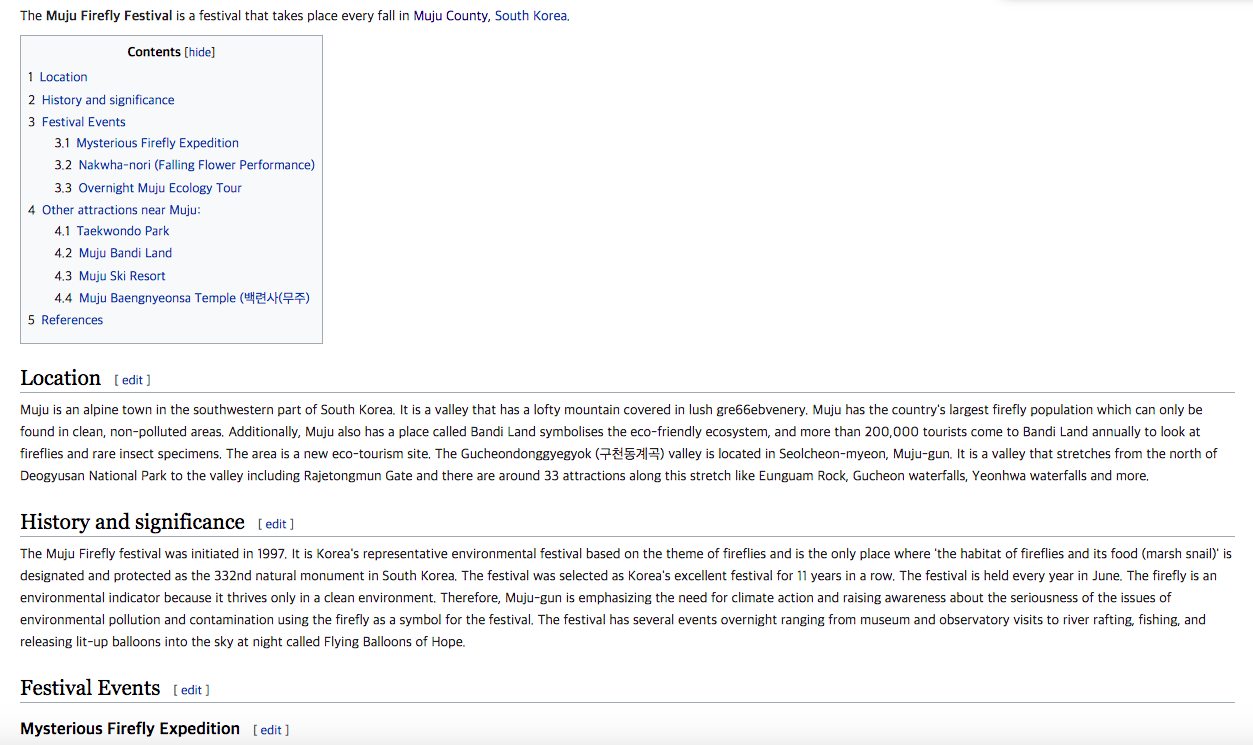
Task: Click the text Rajetongmun Gate
Action: (x=358, y=476)
